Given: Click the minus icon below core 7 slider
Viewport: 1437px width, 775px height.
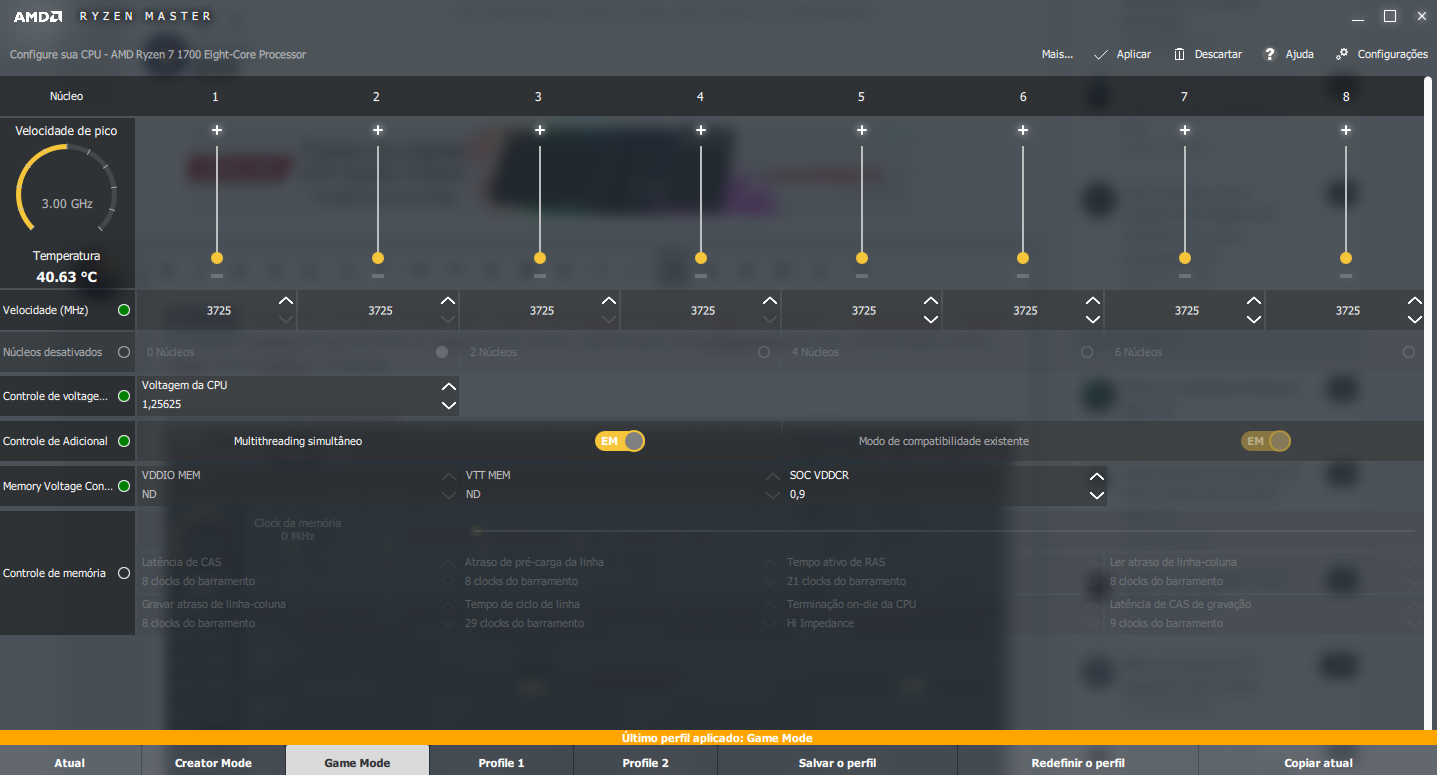Looking at the screenshot, I should pos(1185,275).
